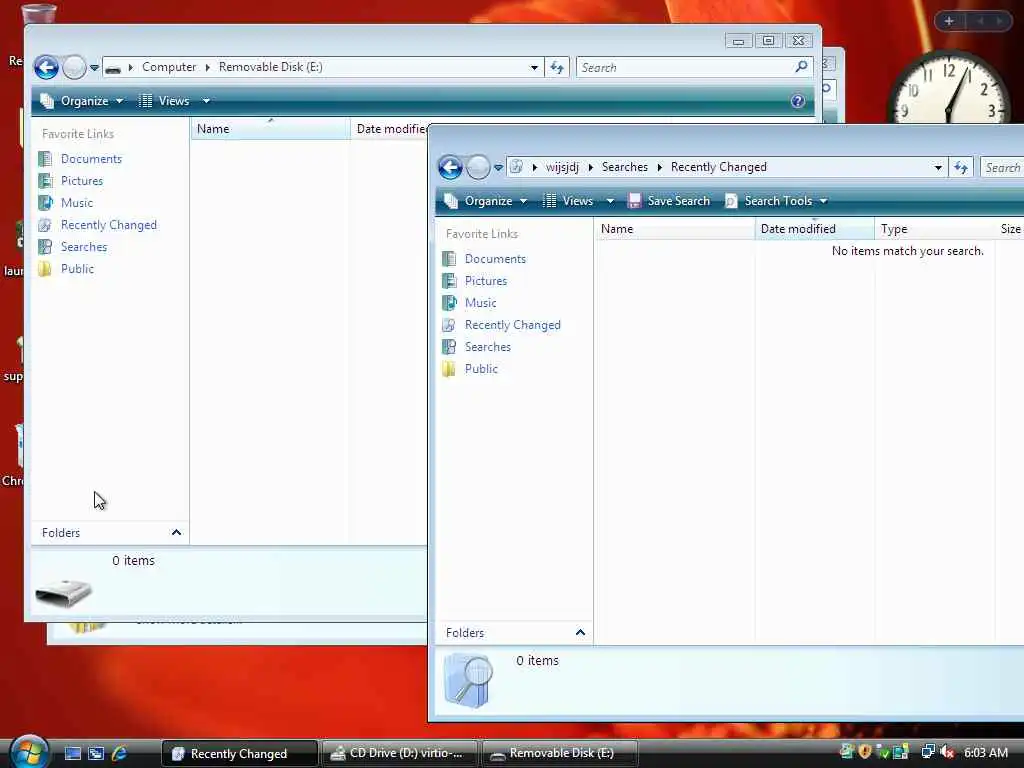Viewport: 1024px width, 768px height.
Task: Switch to Removable Disk (E:) taskbar button
Action: (560, 754)
